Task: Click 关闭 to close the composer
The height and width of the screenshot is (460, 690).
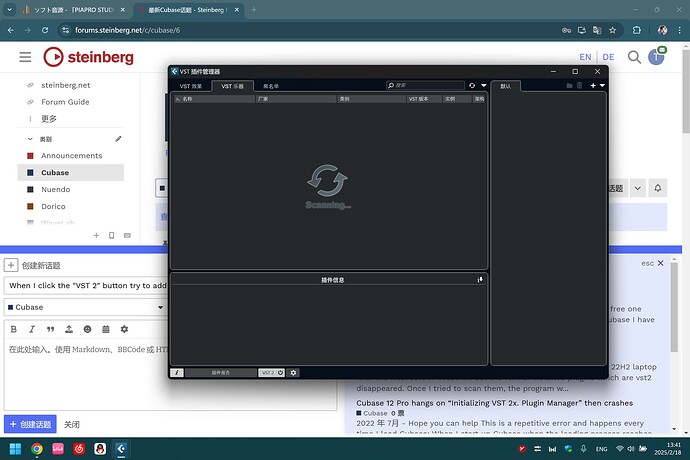Action: (72, 424)
